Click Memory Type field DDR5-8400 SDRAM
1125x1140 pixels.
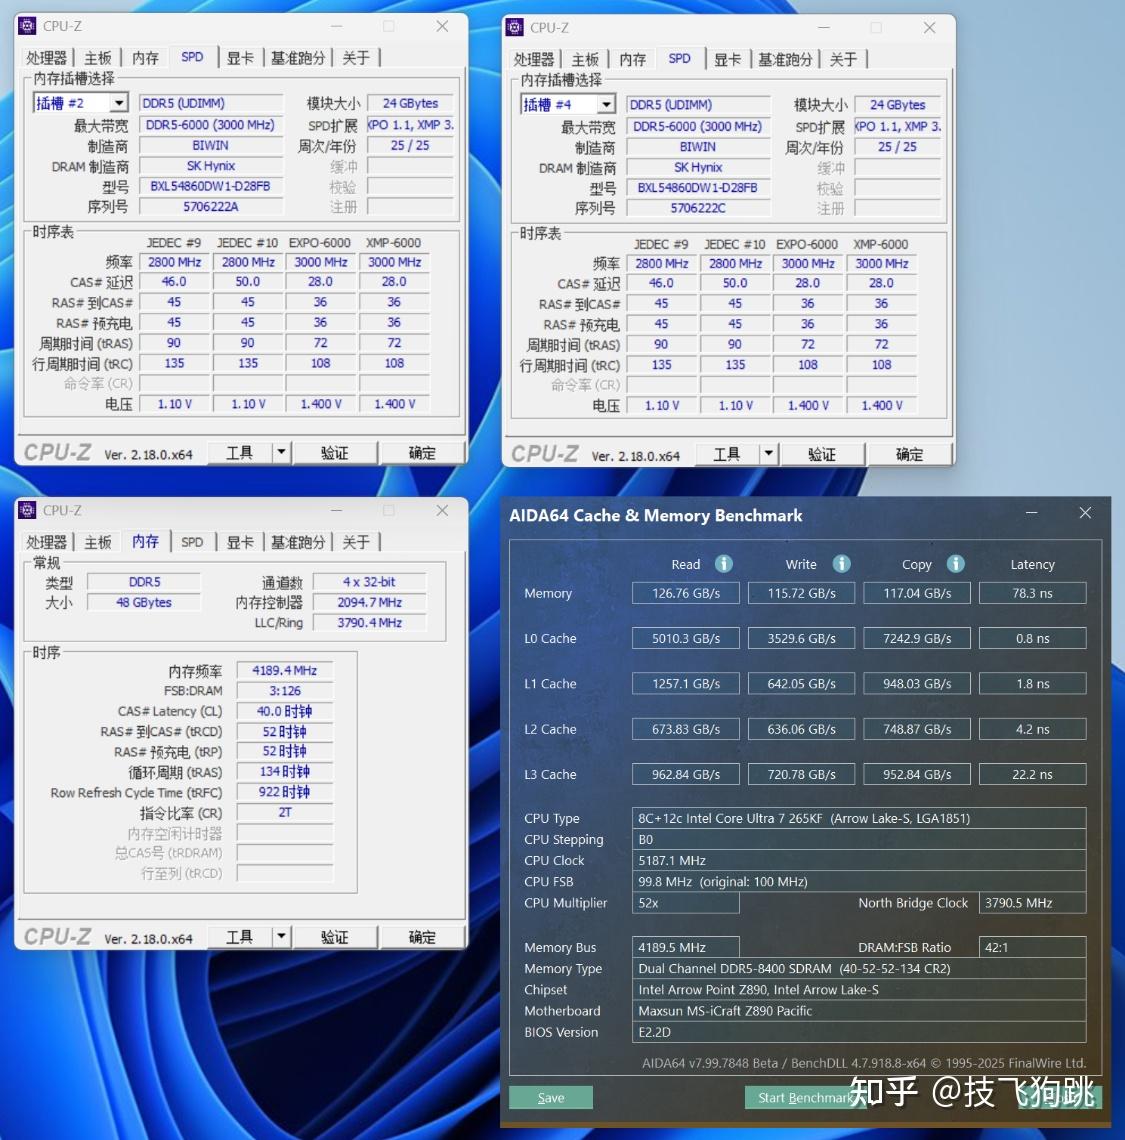[859, 968]
